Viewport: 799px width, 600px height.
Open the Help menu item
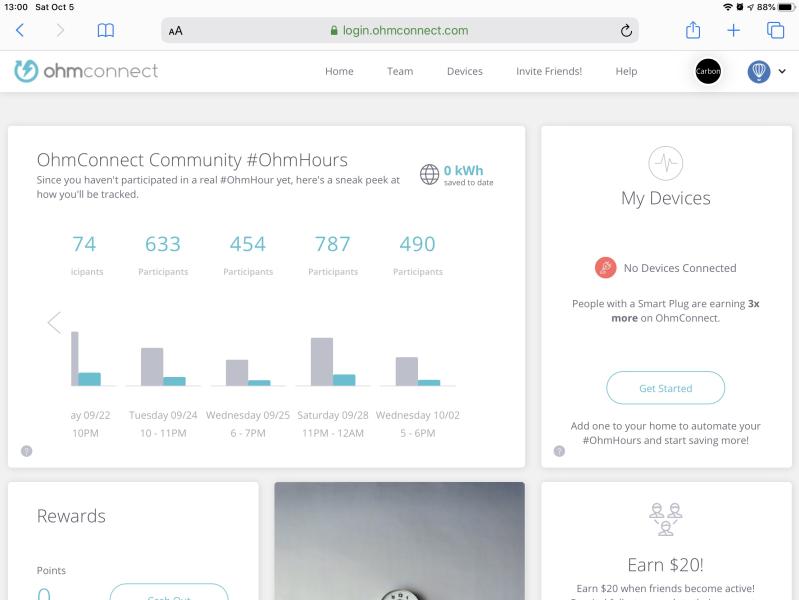[x=626, y=71]
